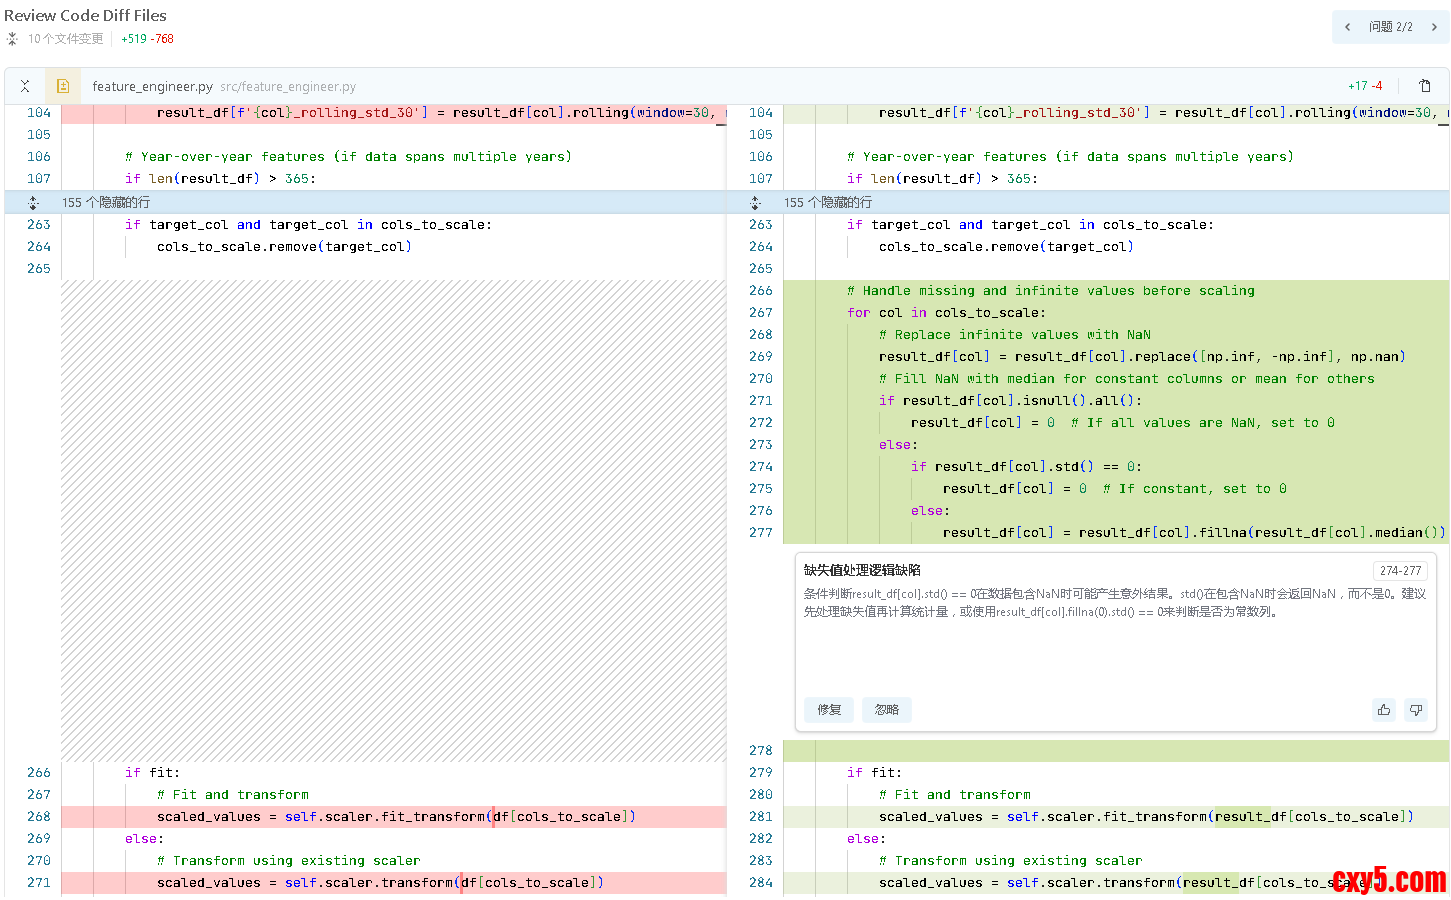Click the 修复 button to fix the issue
This screenshot has width=1451, height=900.
point(829,710)
